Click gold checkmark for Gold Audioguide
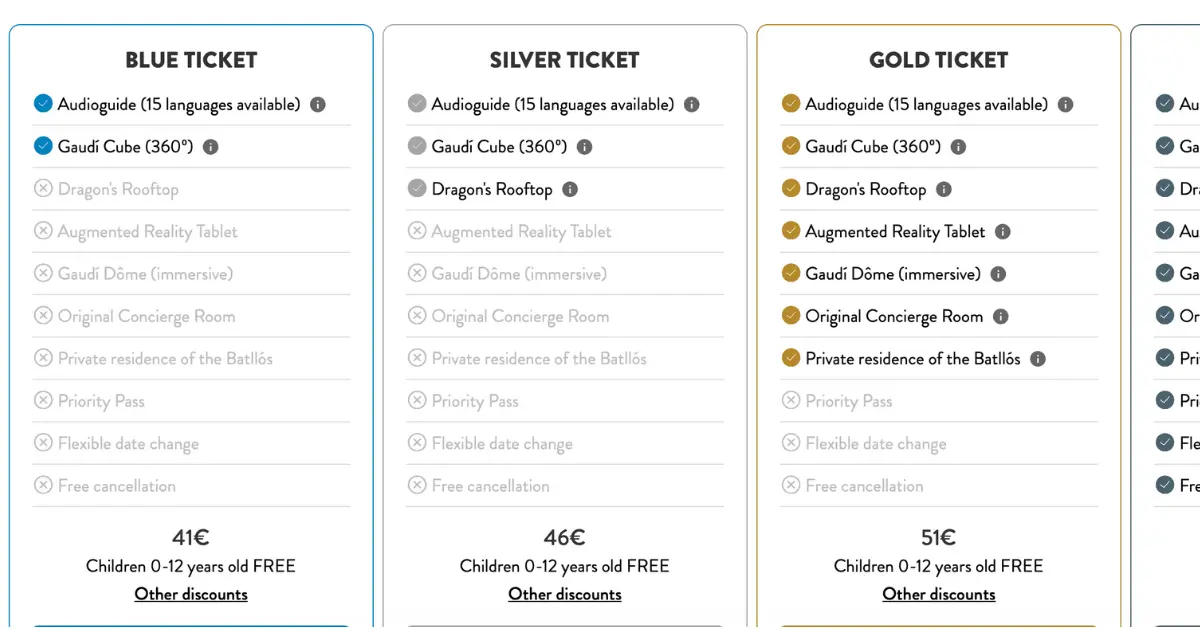 [791, 103]
